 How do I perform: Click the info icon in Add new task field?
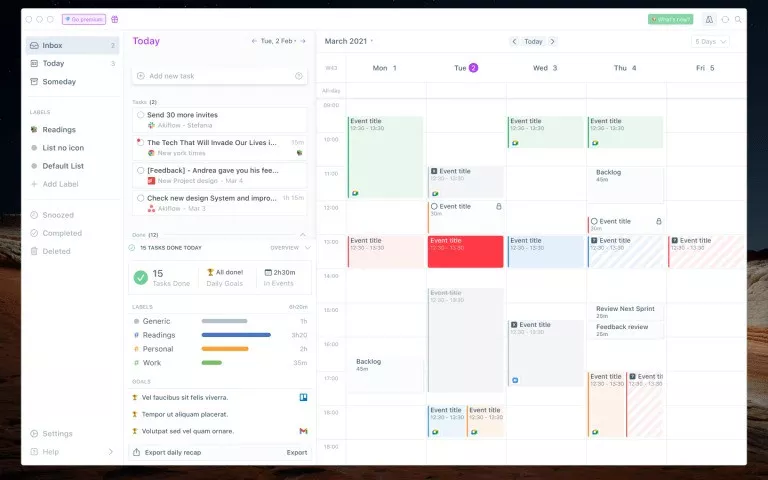[x=299, y=76]
